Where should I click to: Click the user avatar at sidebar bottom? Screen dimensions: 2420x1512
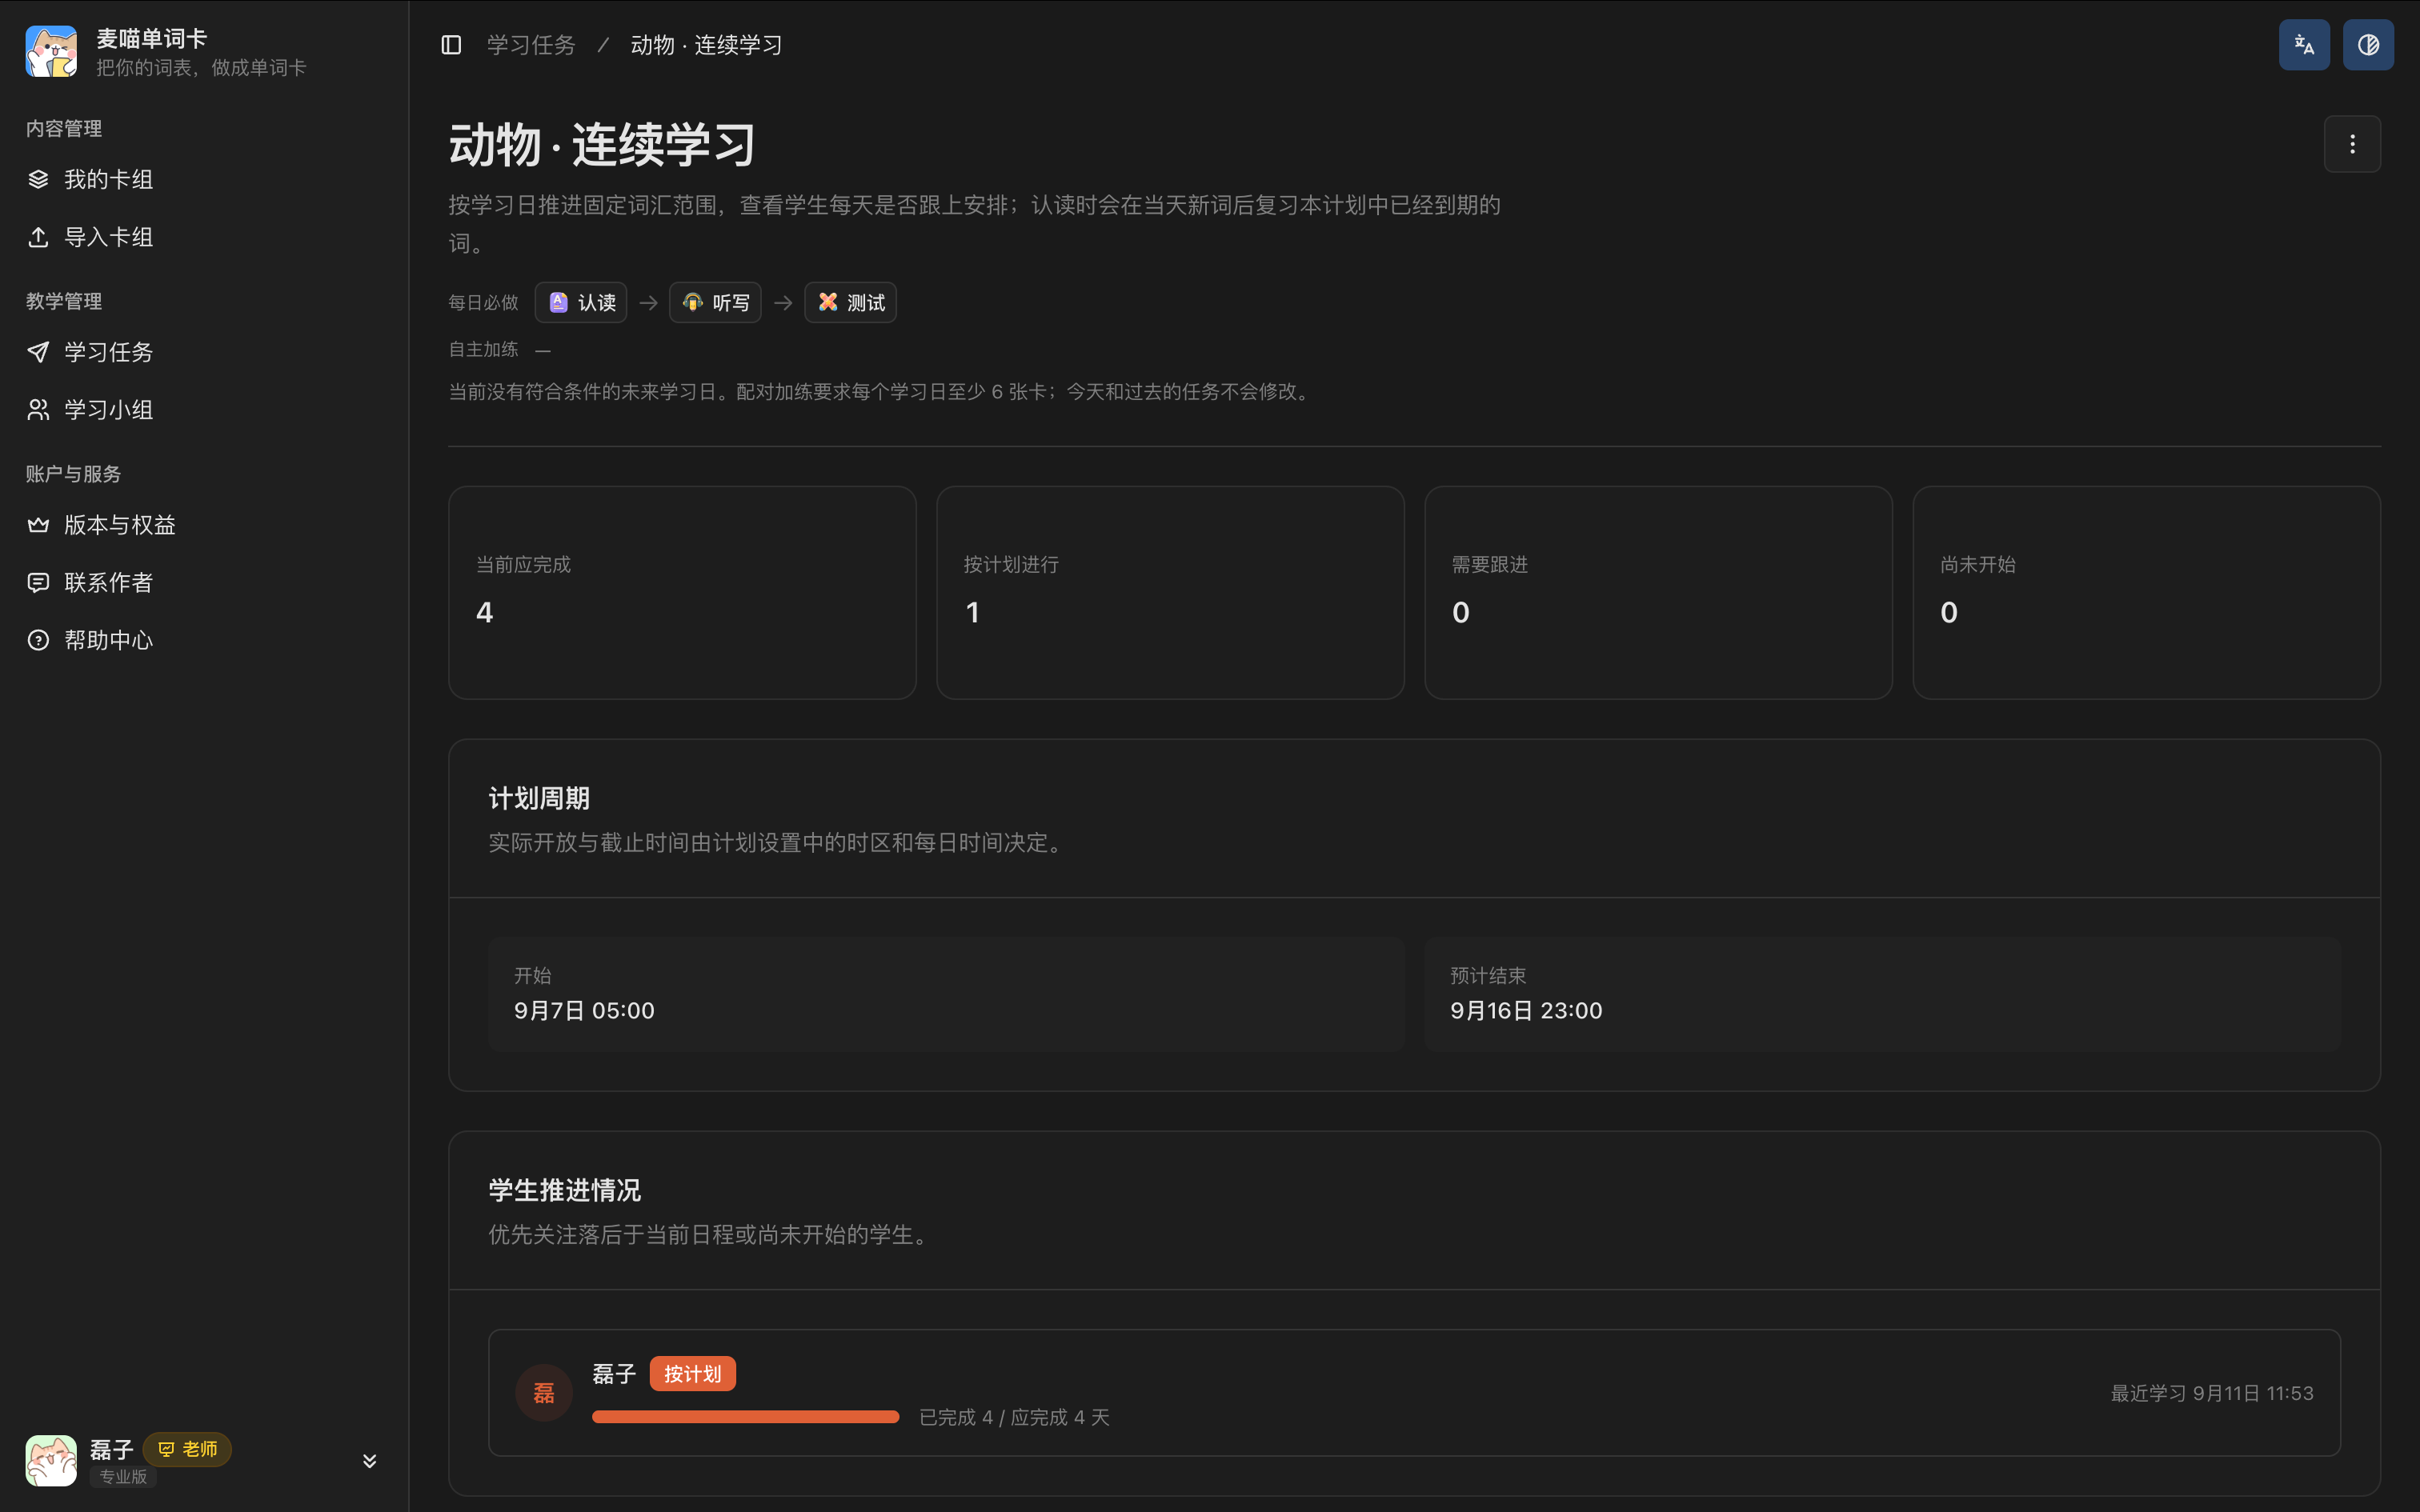(51, 1461)
